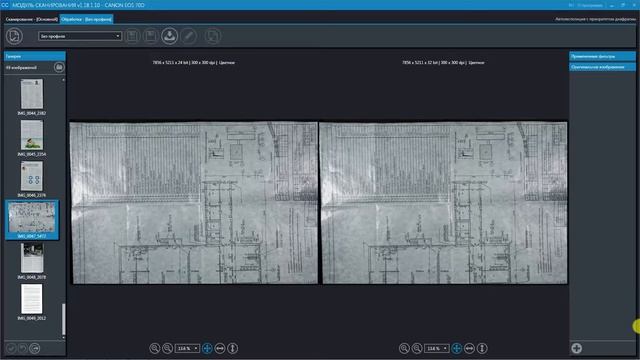Select the highlighted IMG_0047 blueprint thumbnail

32,220
